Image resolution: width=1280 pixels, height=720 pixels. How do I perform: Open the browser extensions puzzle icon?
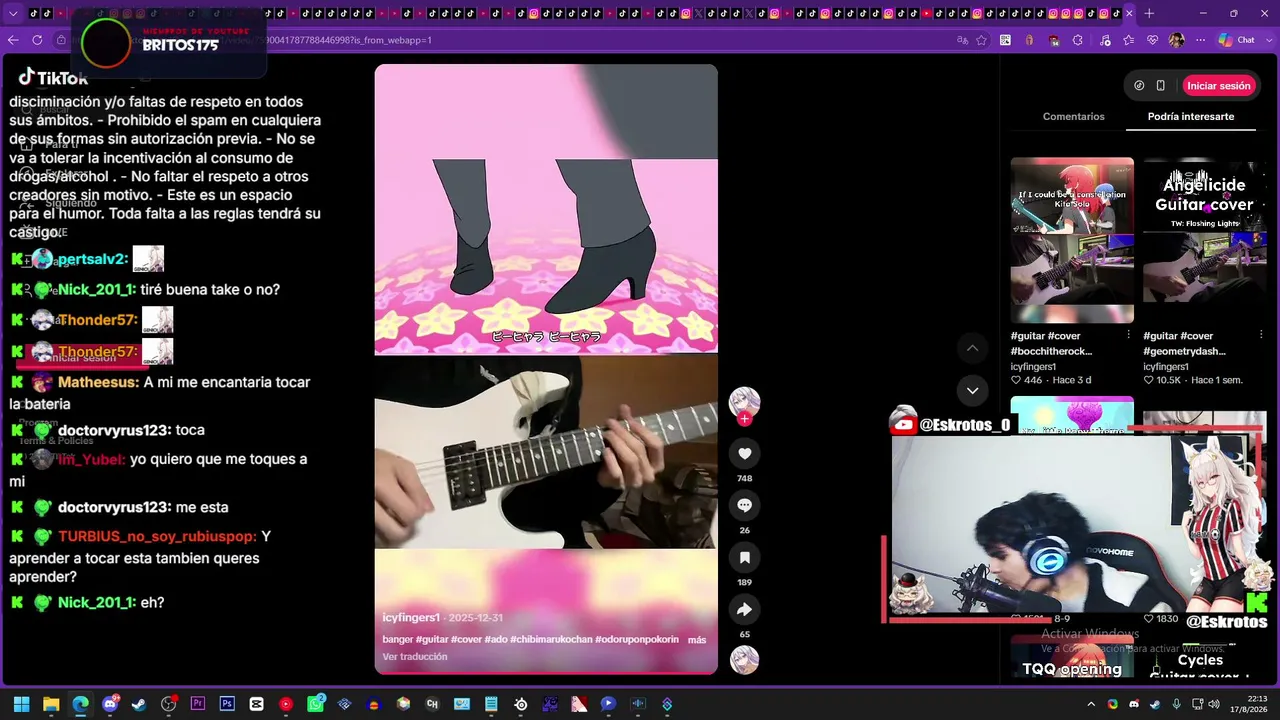pyautogui.click(x=1078, y=40)
